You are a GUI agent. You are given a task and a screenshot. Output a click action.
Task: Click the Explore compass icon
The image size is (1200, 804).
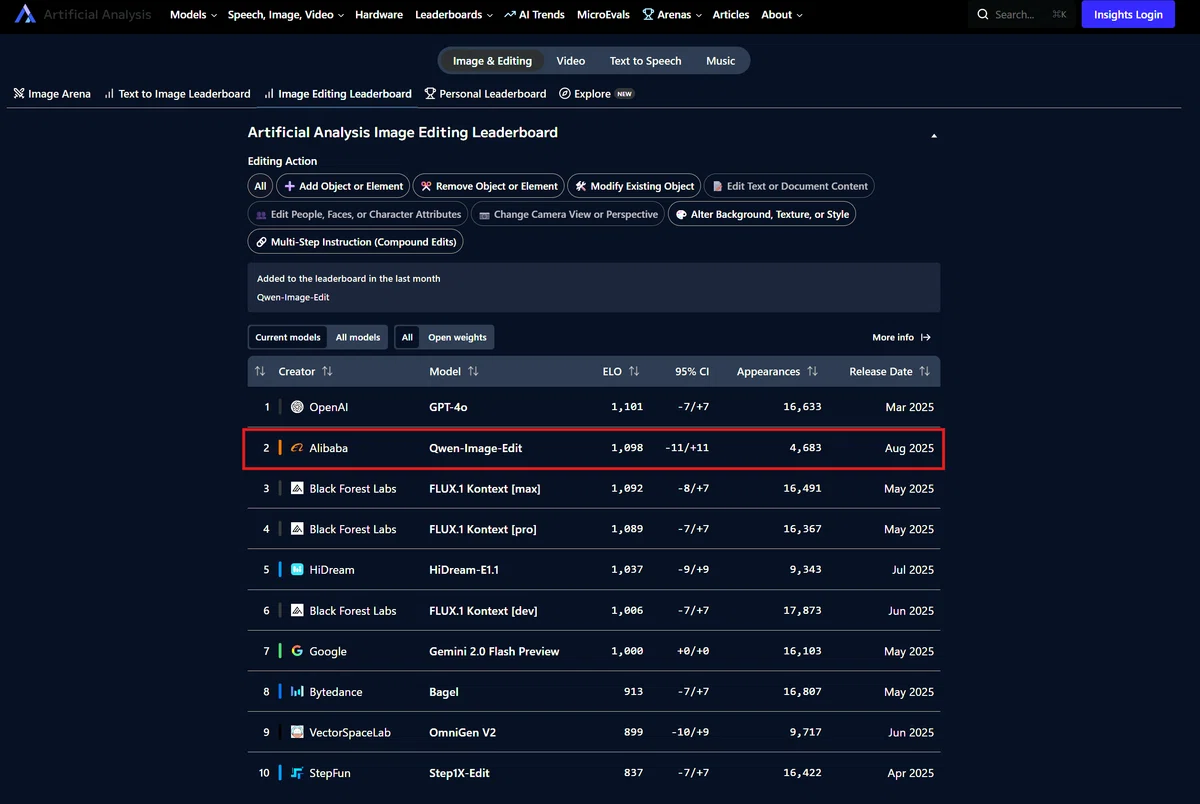[565, 94]
